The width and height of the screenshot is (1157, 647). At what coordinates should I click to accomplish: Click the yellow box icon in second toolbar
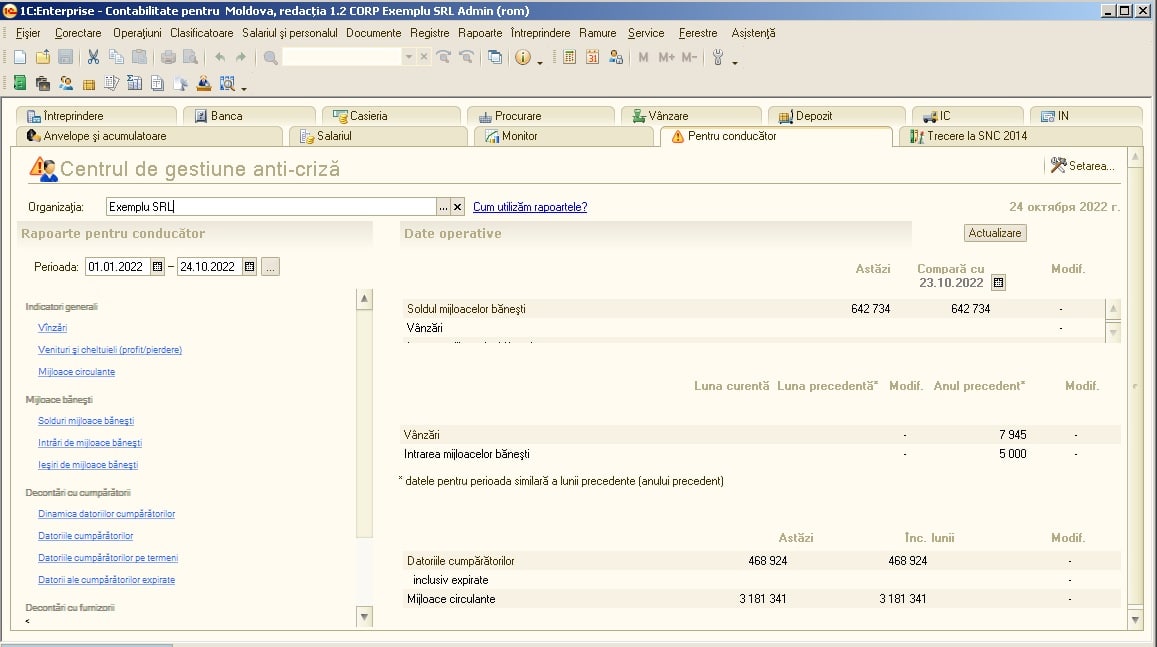tap(89, 84)
